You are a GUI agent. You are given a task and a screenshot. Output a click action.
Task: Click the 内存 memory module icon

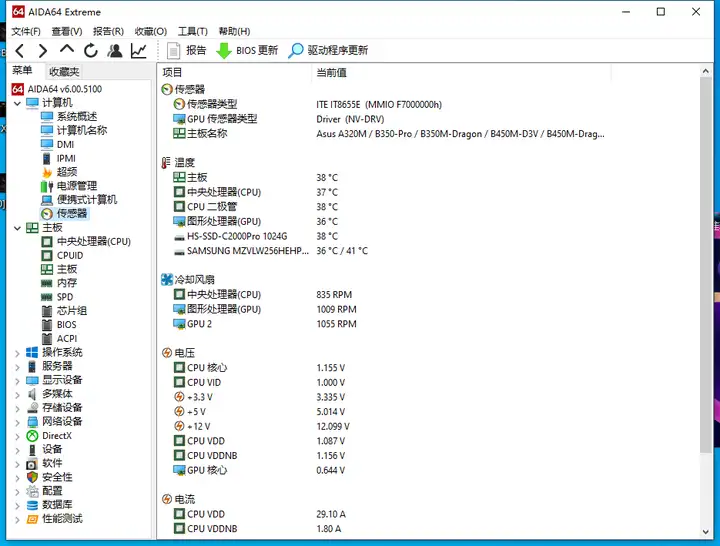47,283
